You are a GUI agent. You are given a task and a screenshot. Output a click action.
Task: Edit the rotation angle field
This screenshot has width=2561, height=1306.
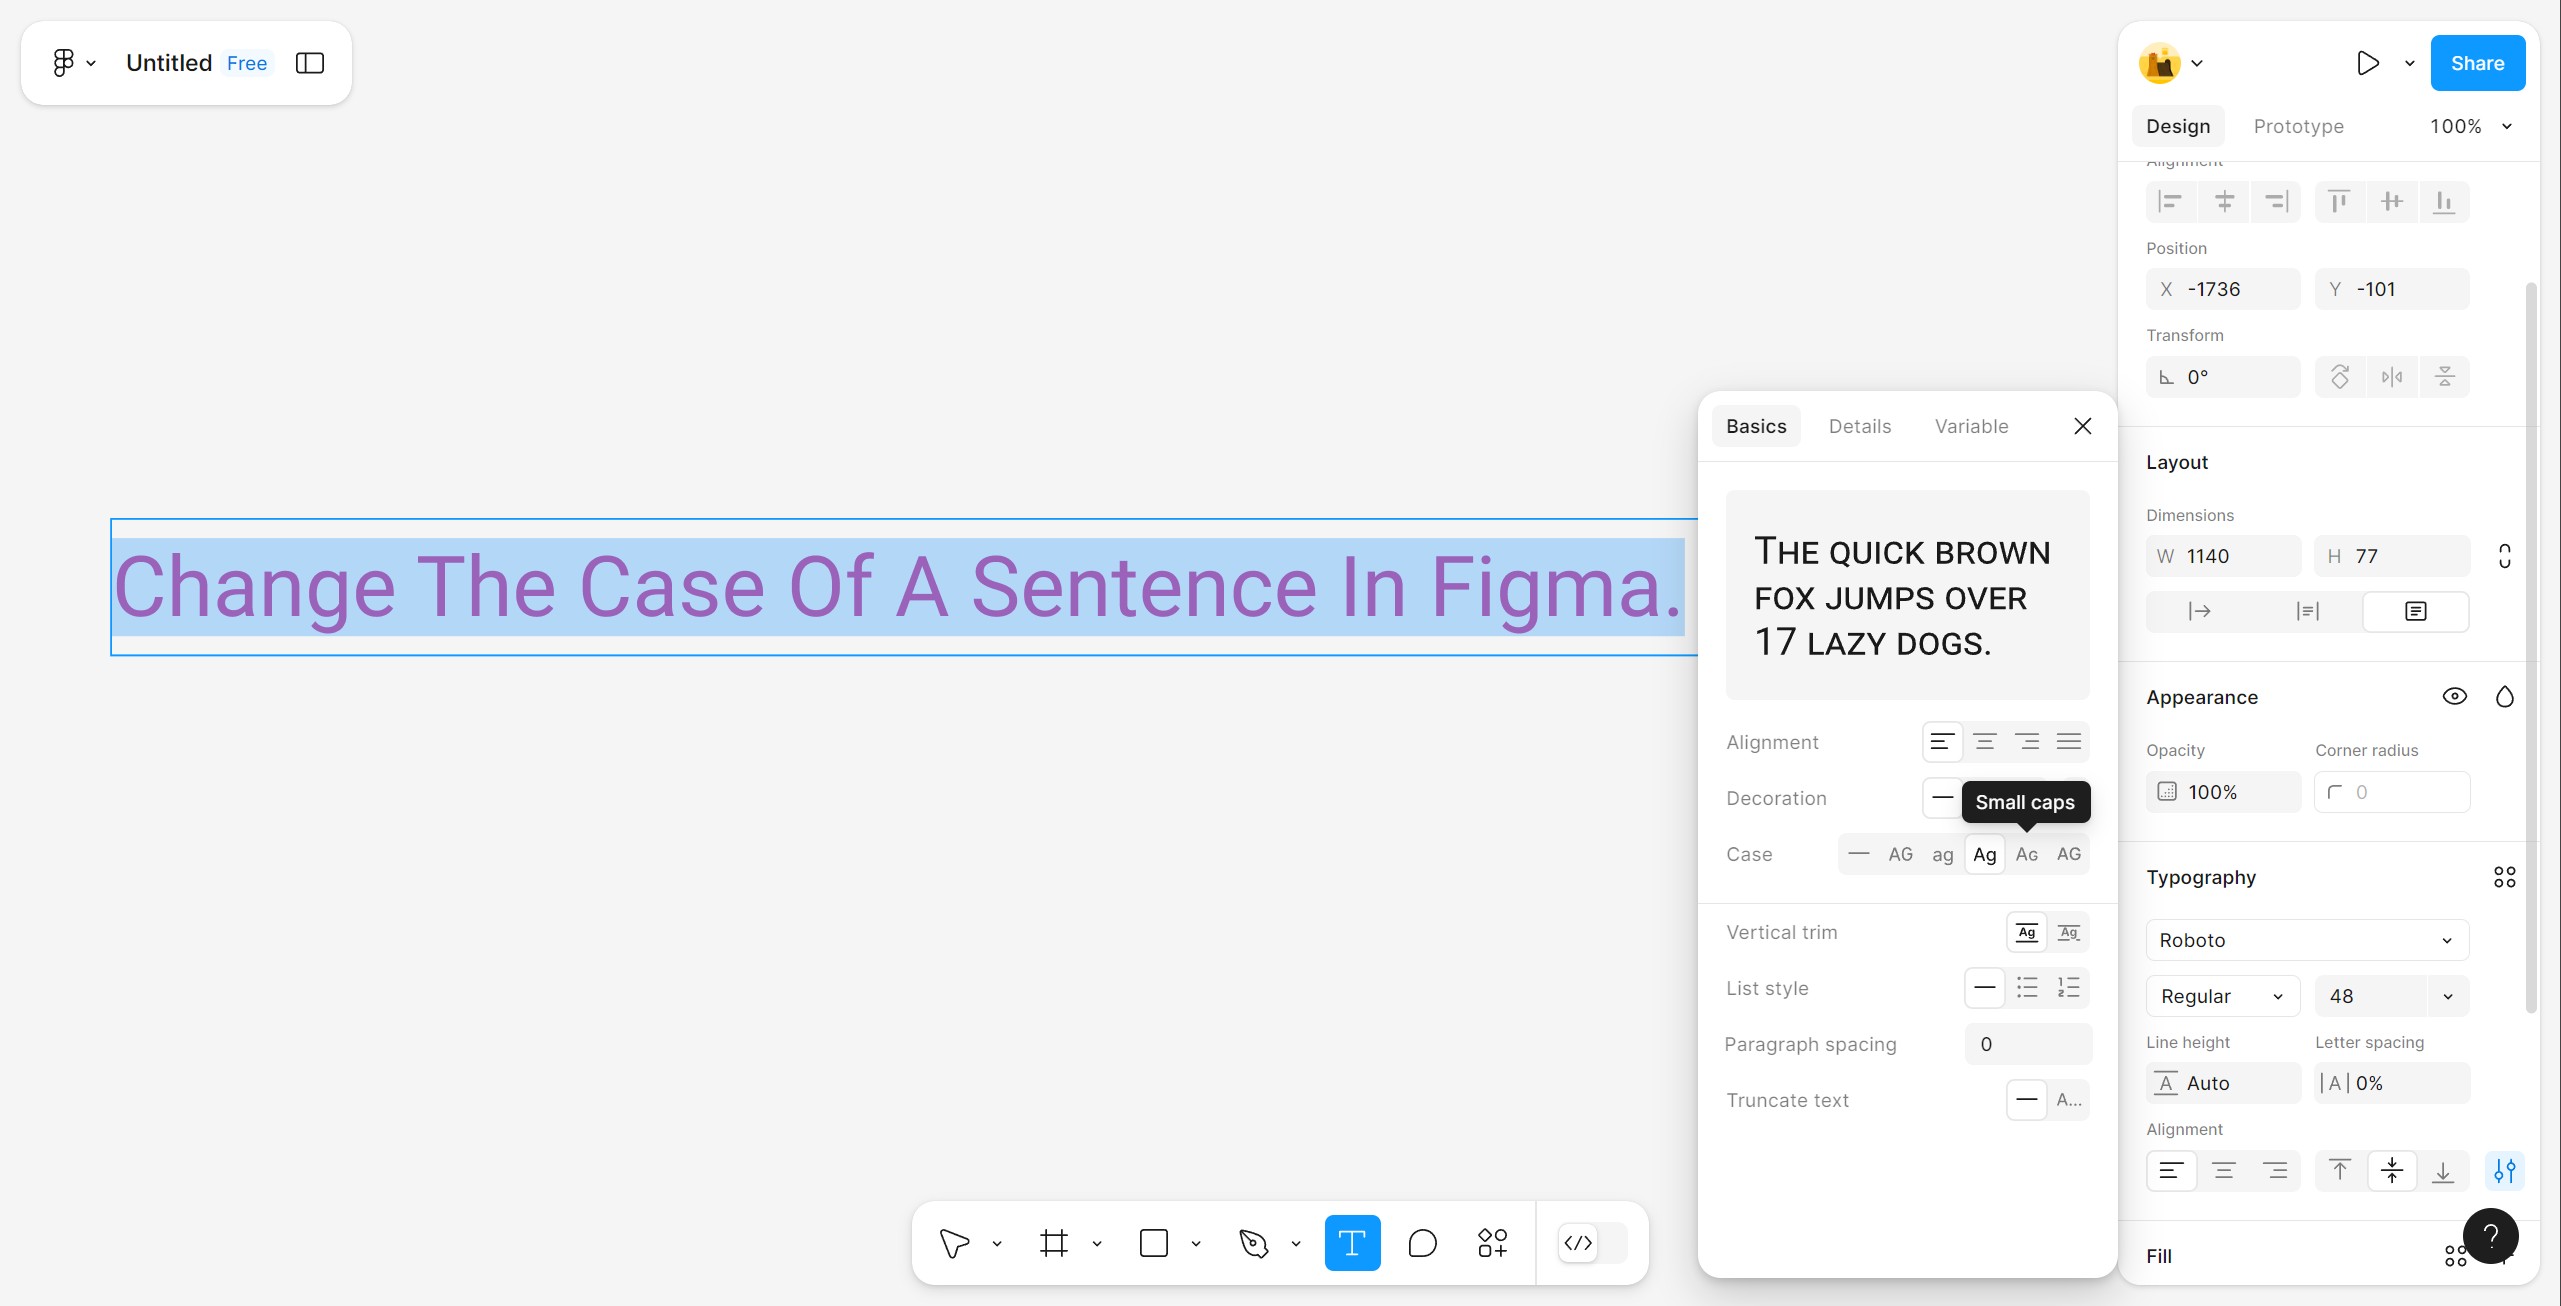pyautogui.click(x=2223, y=377)
